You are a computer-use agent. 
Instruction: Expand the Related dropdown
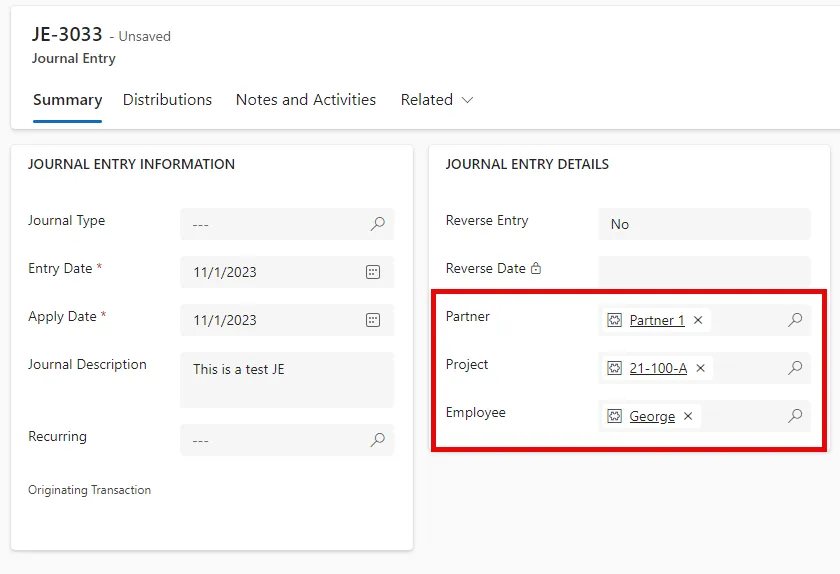pos(437,100)
